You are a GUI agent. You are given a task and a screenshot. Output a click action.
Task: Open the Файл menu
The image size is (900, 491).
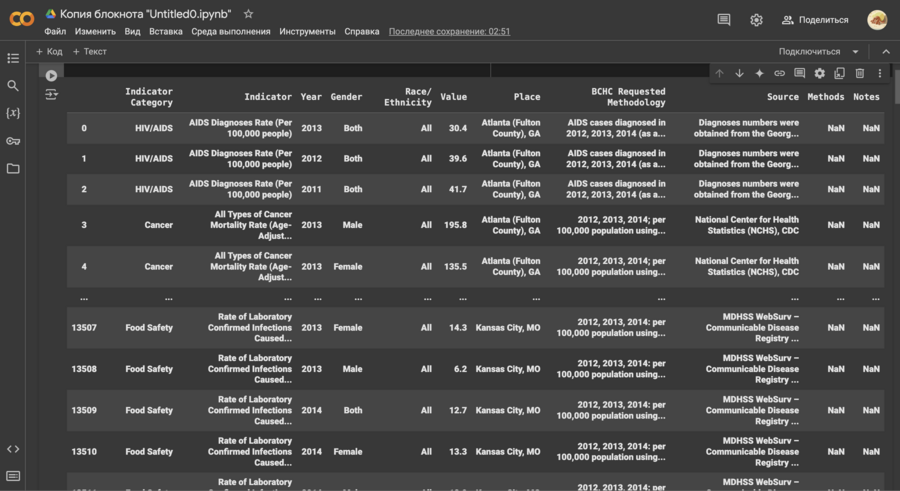(55, 32)
